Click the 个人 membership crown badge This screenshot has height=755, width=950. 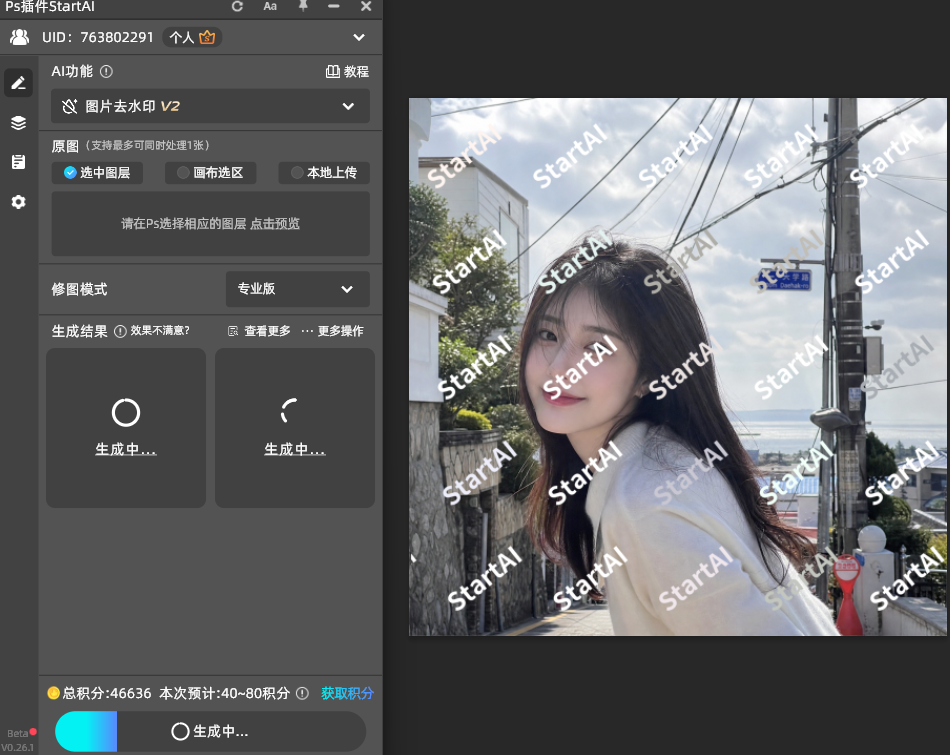coord(192,38)
